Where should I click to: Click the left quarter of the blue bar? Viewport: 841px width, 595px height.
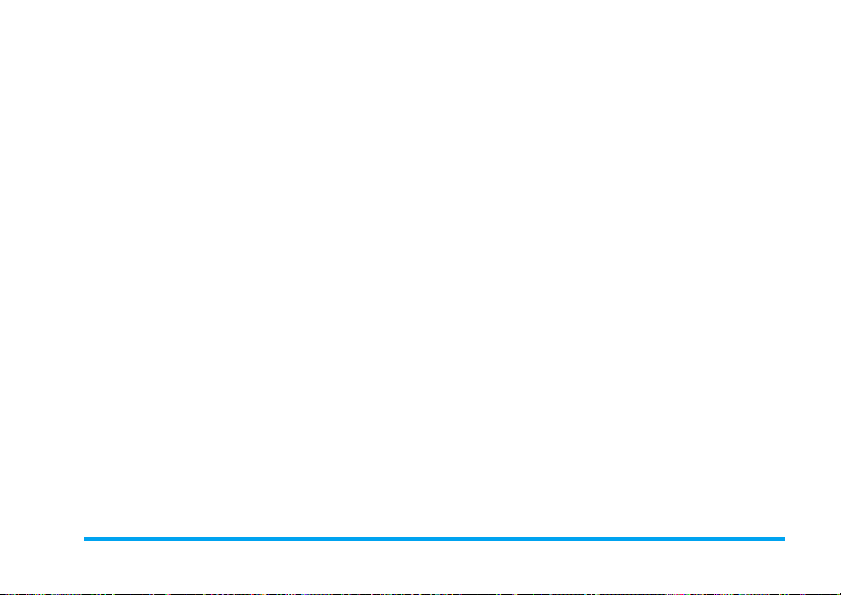pos(259,539)
